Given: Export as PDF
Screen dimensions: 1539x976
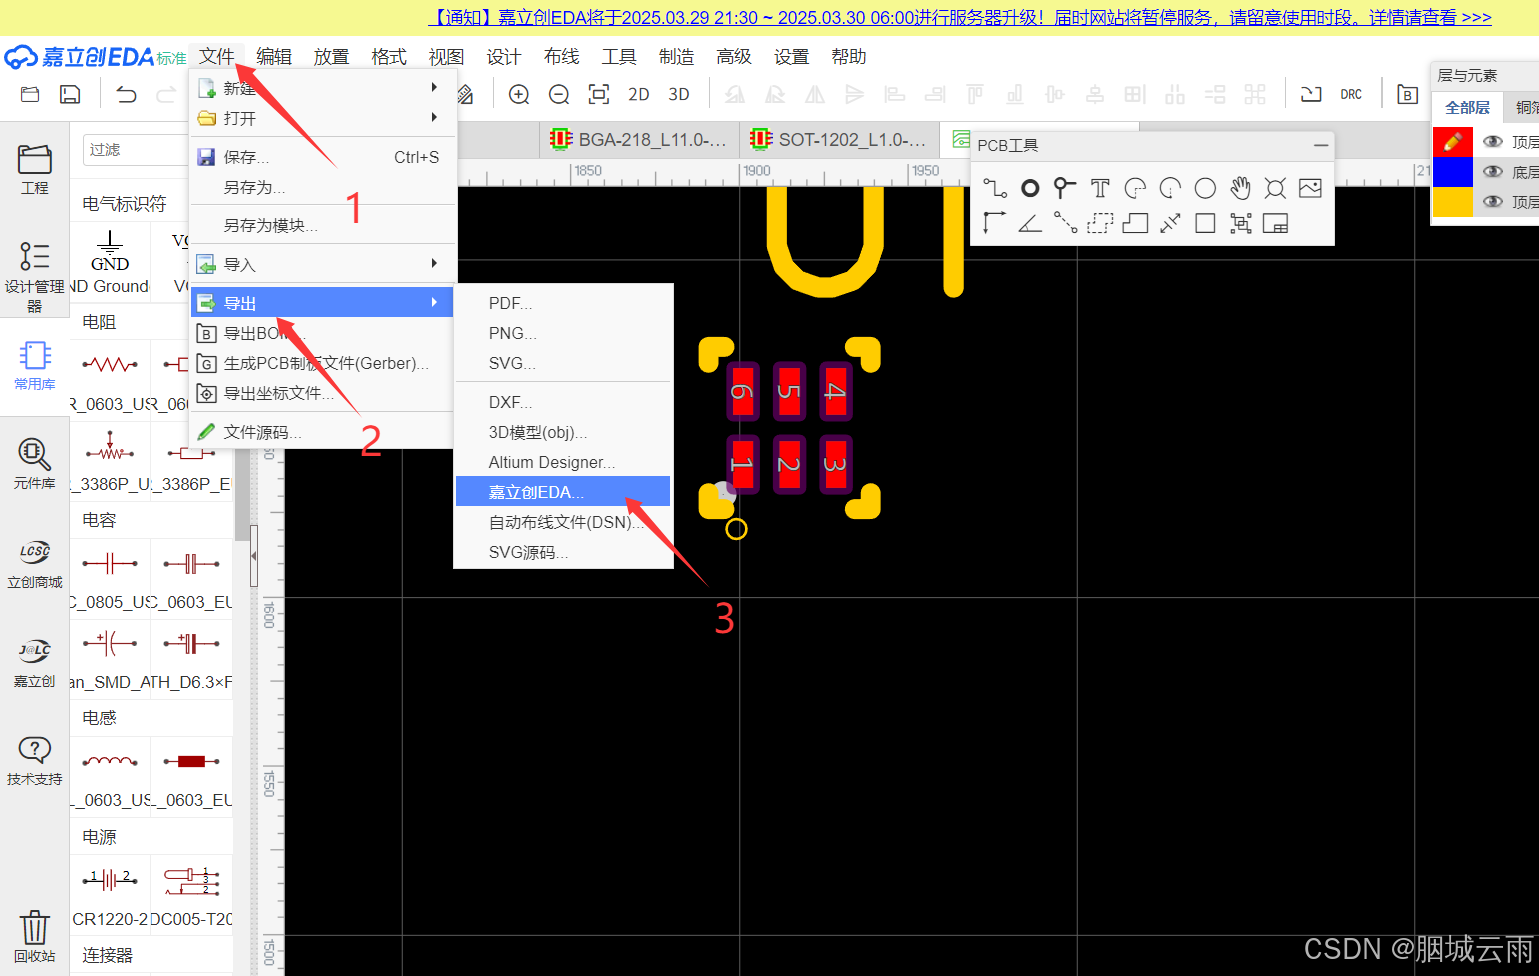Looking at the screenshot, I should 563,303.
